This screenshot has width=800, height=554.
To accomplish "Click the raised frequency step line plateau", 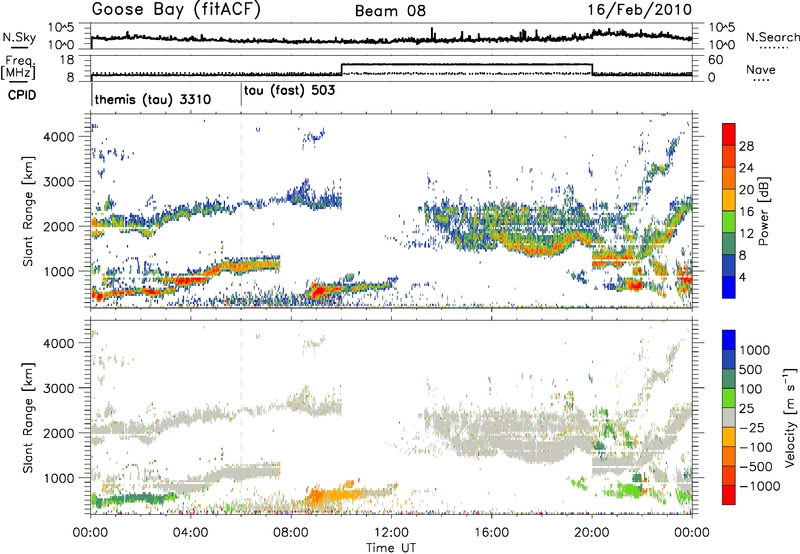I will [466, 64].
